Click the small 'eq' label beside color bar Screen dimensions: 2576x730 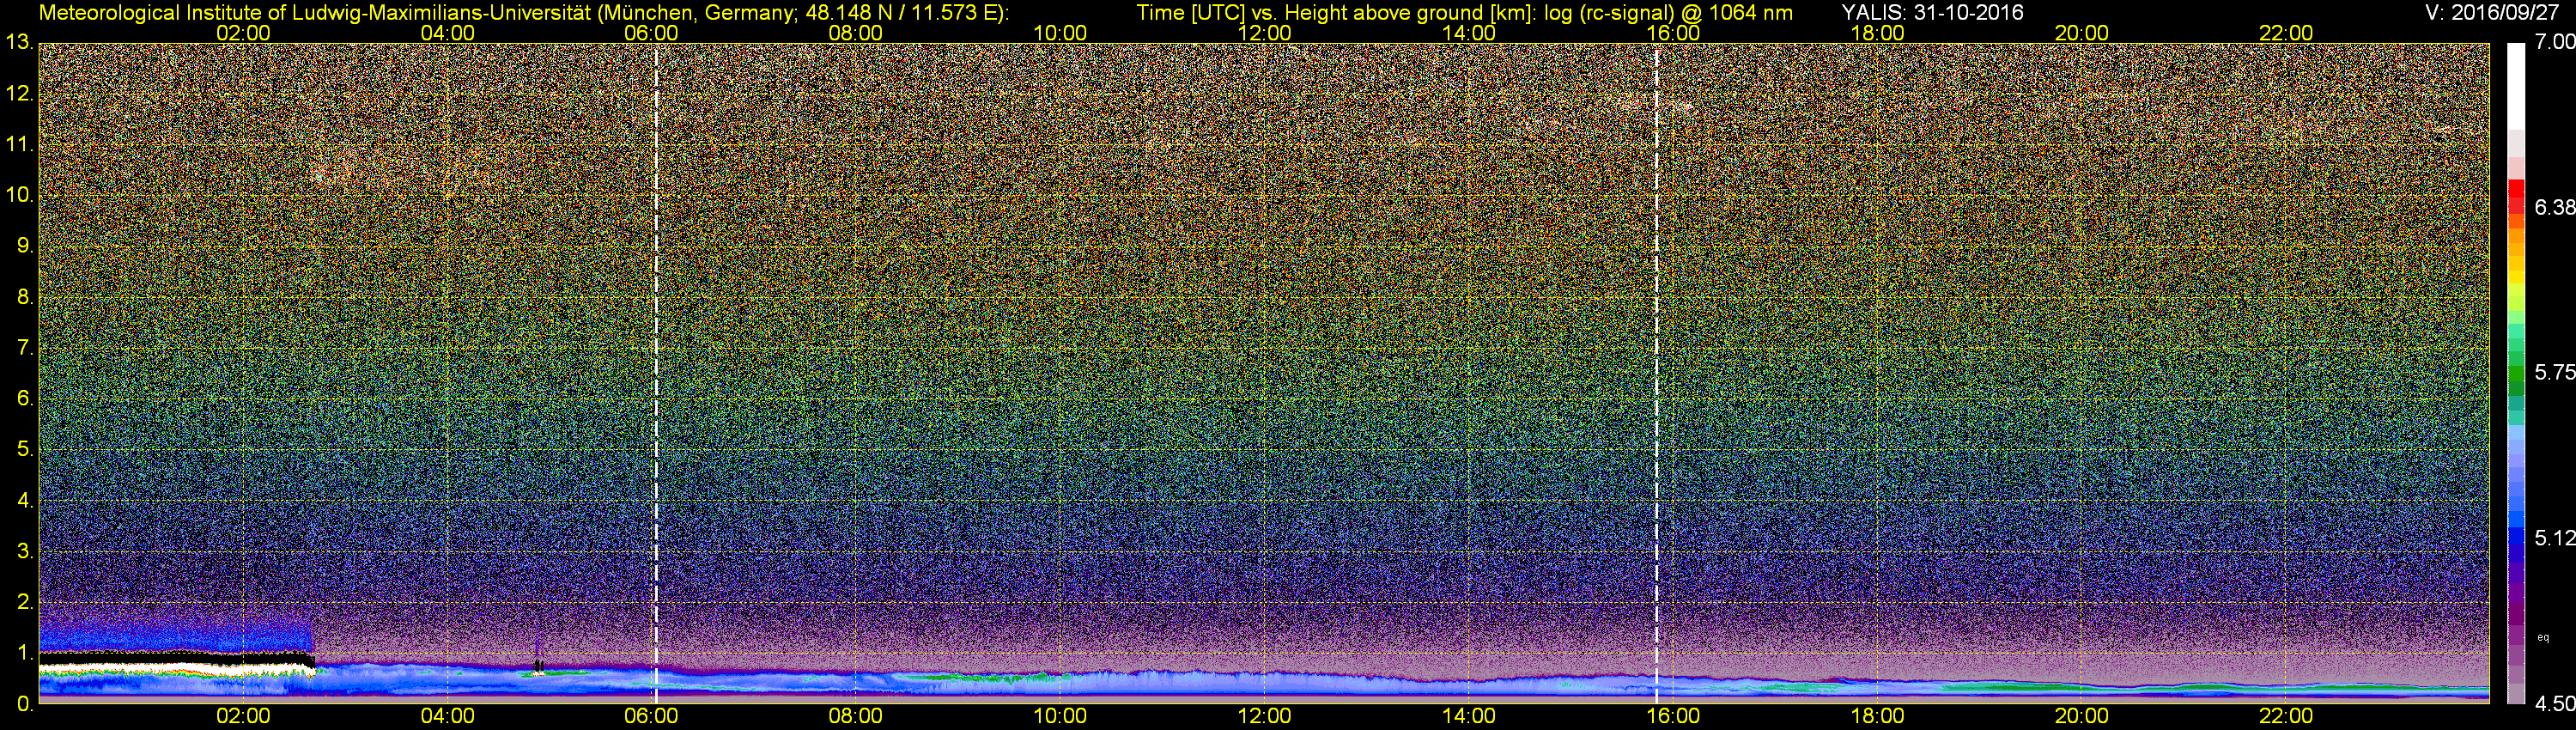tap(2543, 637)
